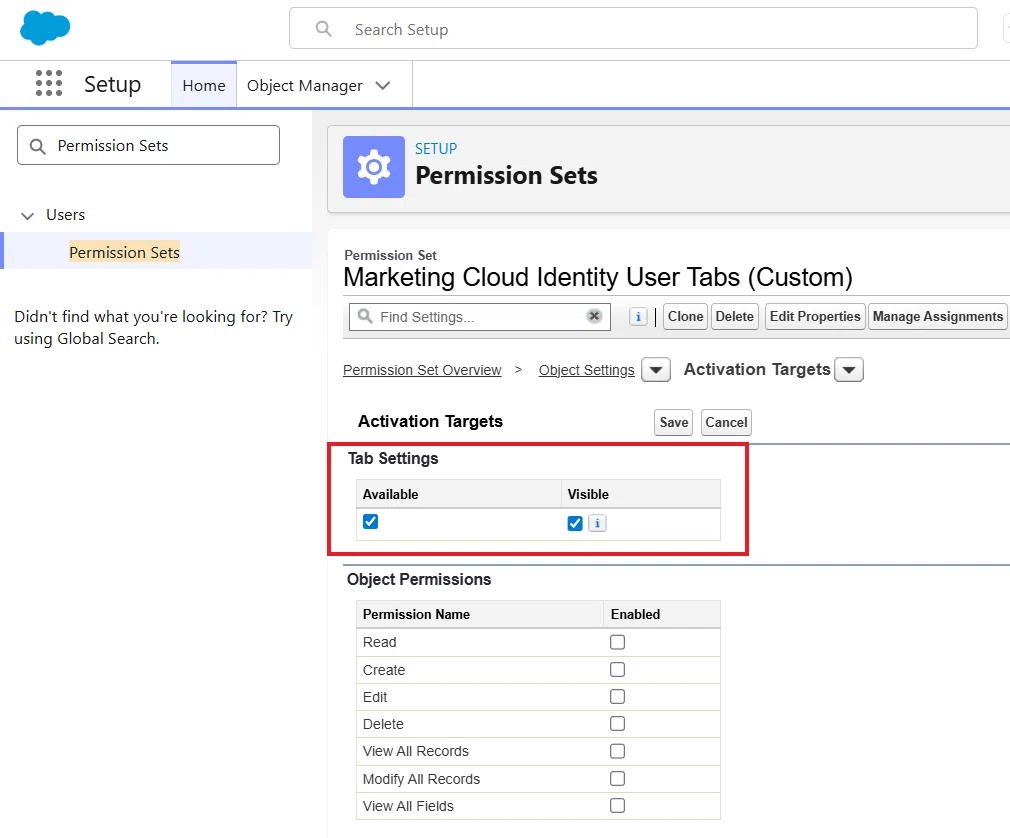
Task: Click the clear icon in Find Settings
Action: pos(594,316)
